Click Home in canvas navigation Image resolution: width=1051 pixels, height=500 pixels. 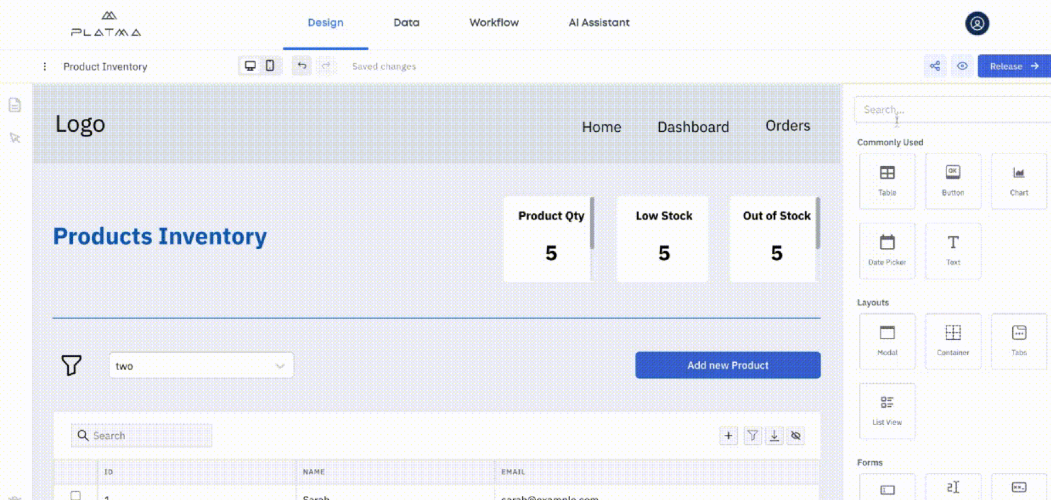coord(601,127)
